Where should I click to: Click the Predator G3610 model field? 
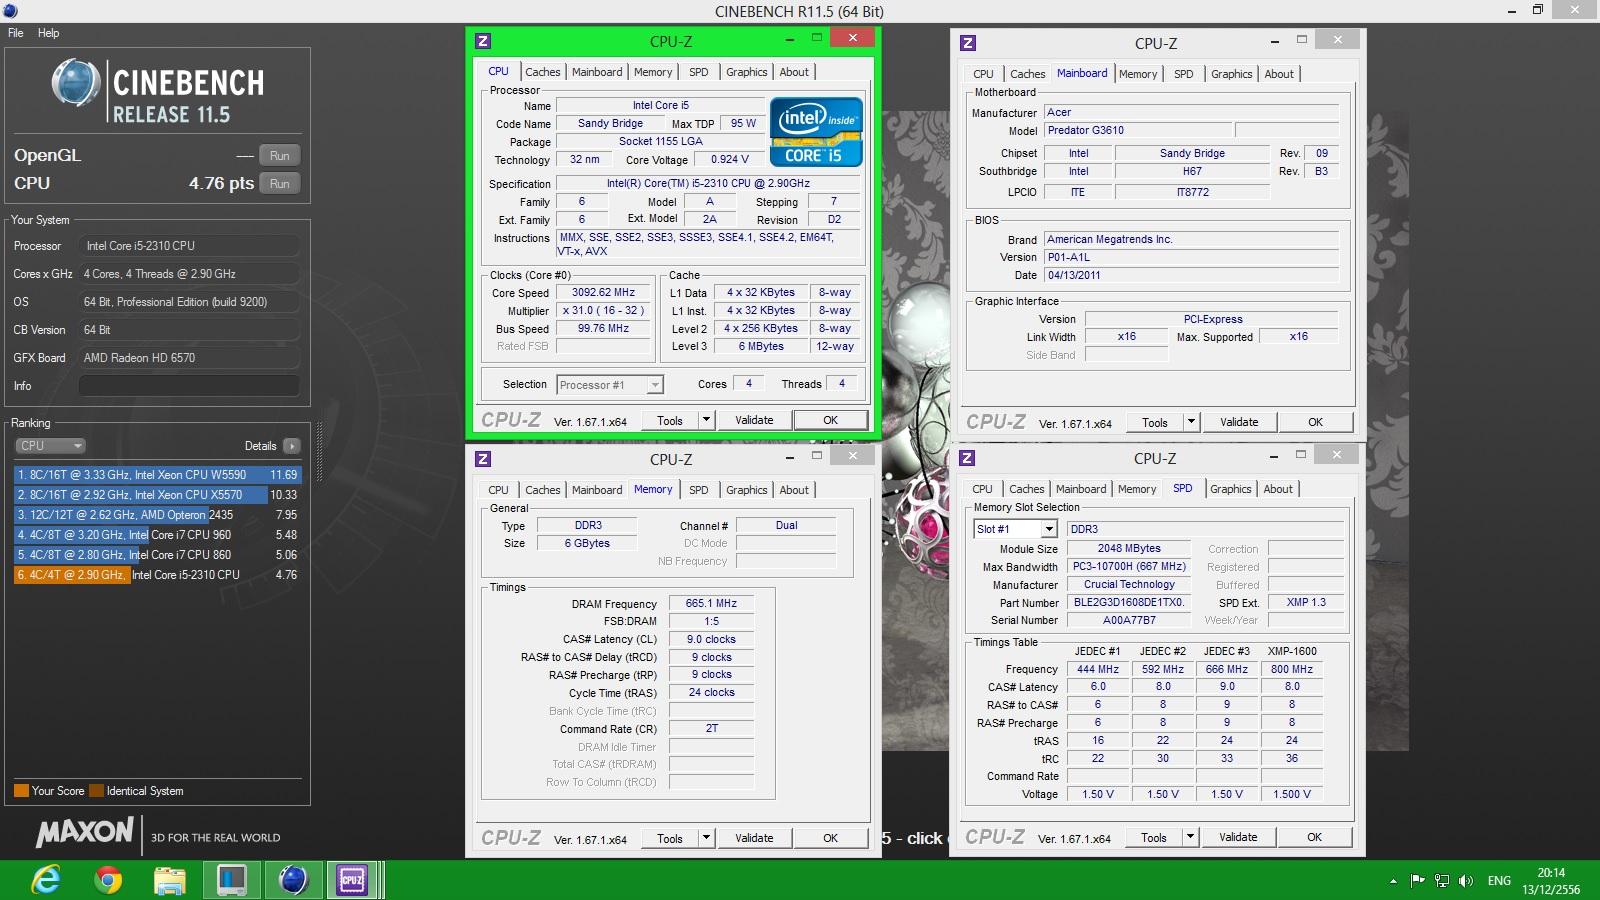pyautogui.click(x=1139, y=131)
